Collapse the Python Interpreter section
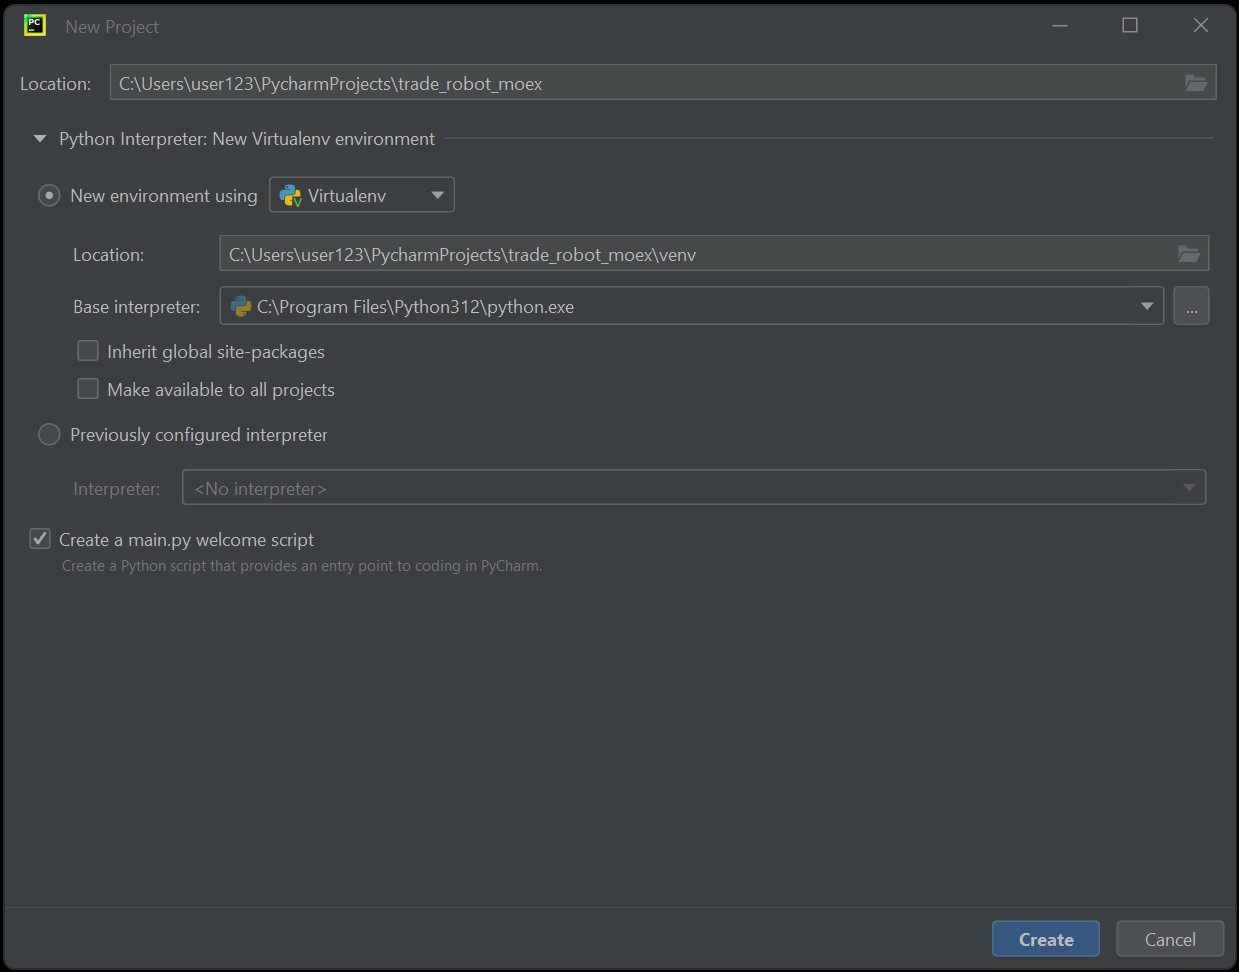Image resolution: width=1239 pixels, height=972 pixels. 40,139
